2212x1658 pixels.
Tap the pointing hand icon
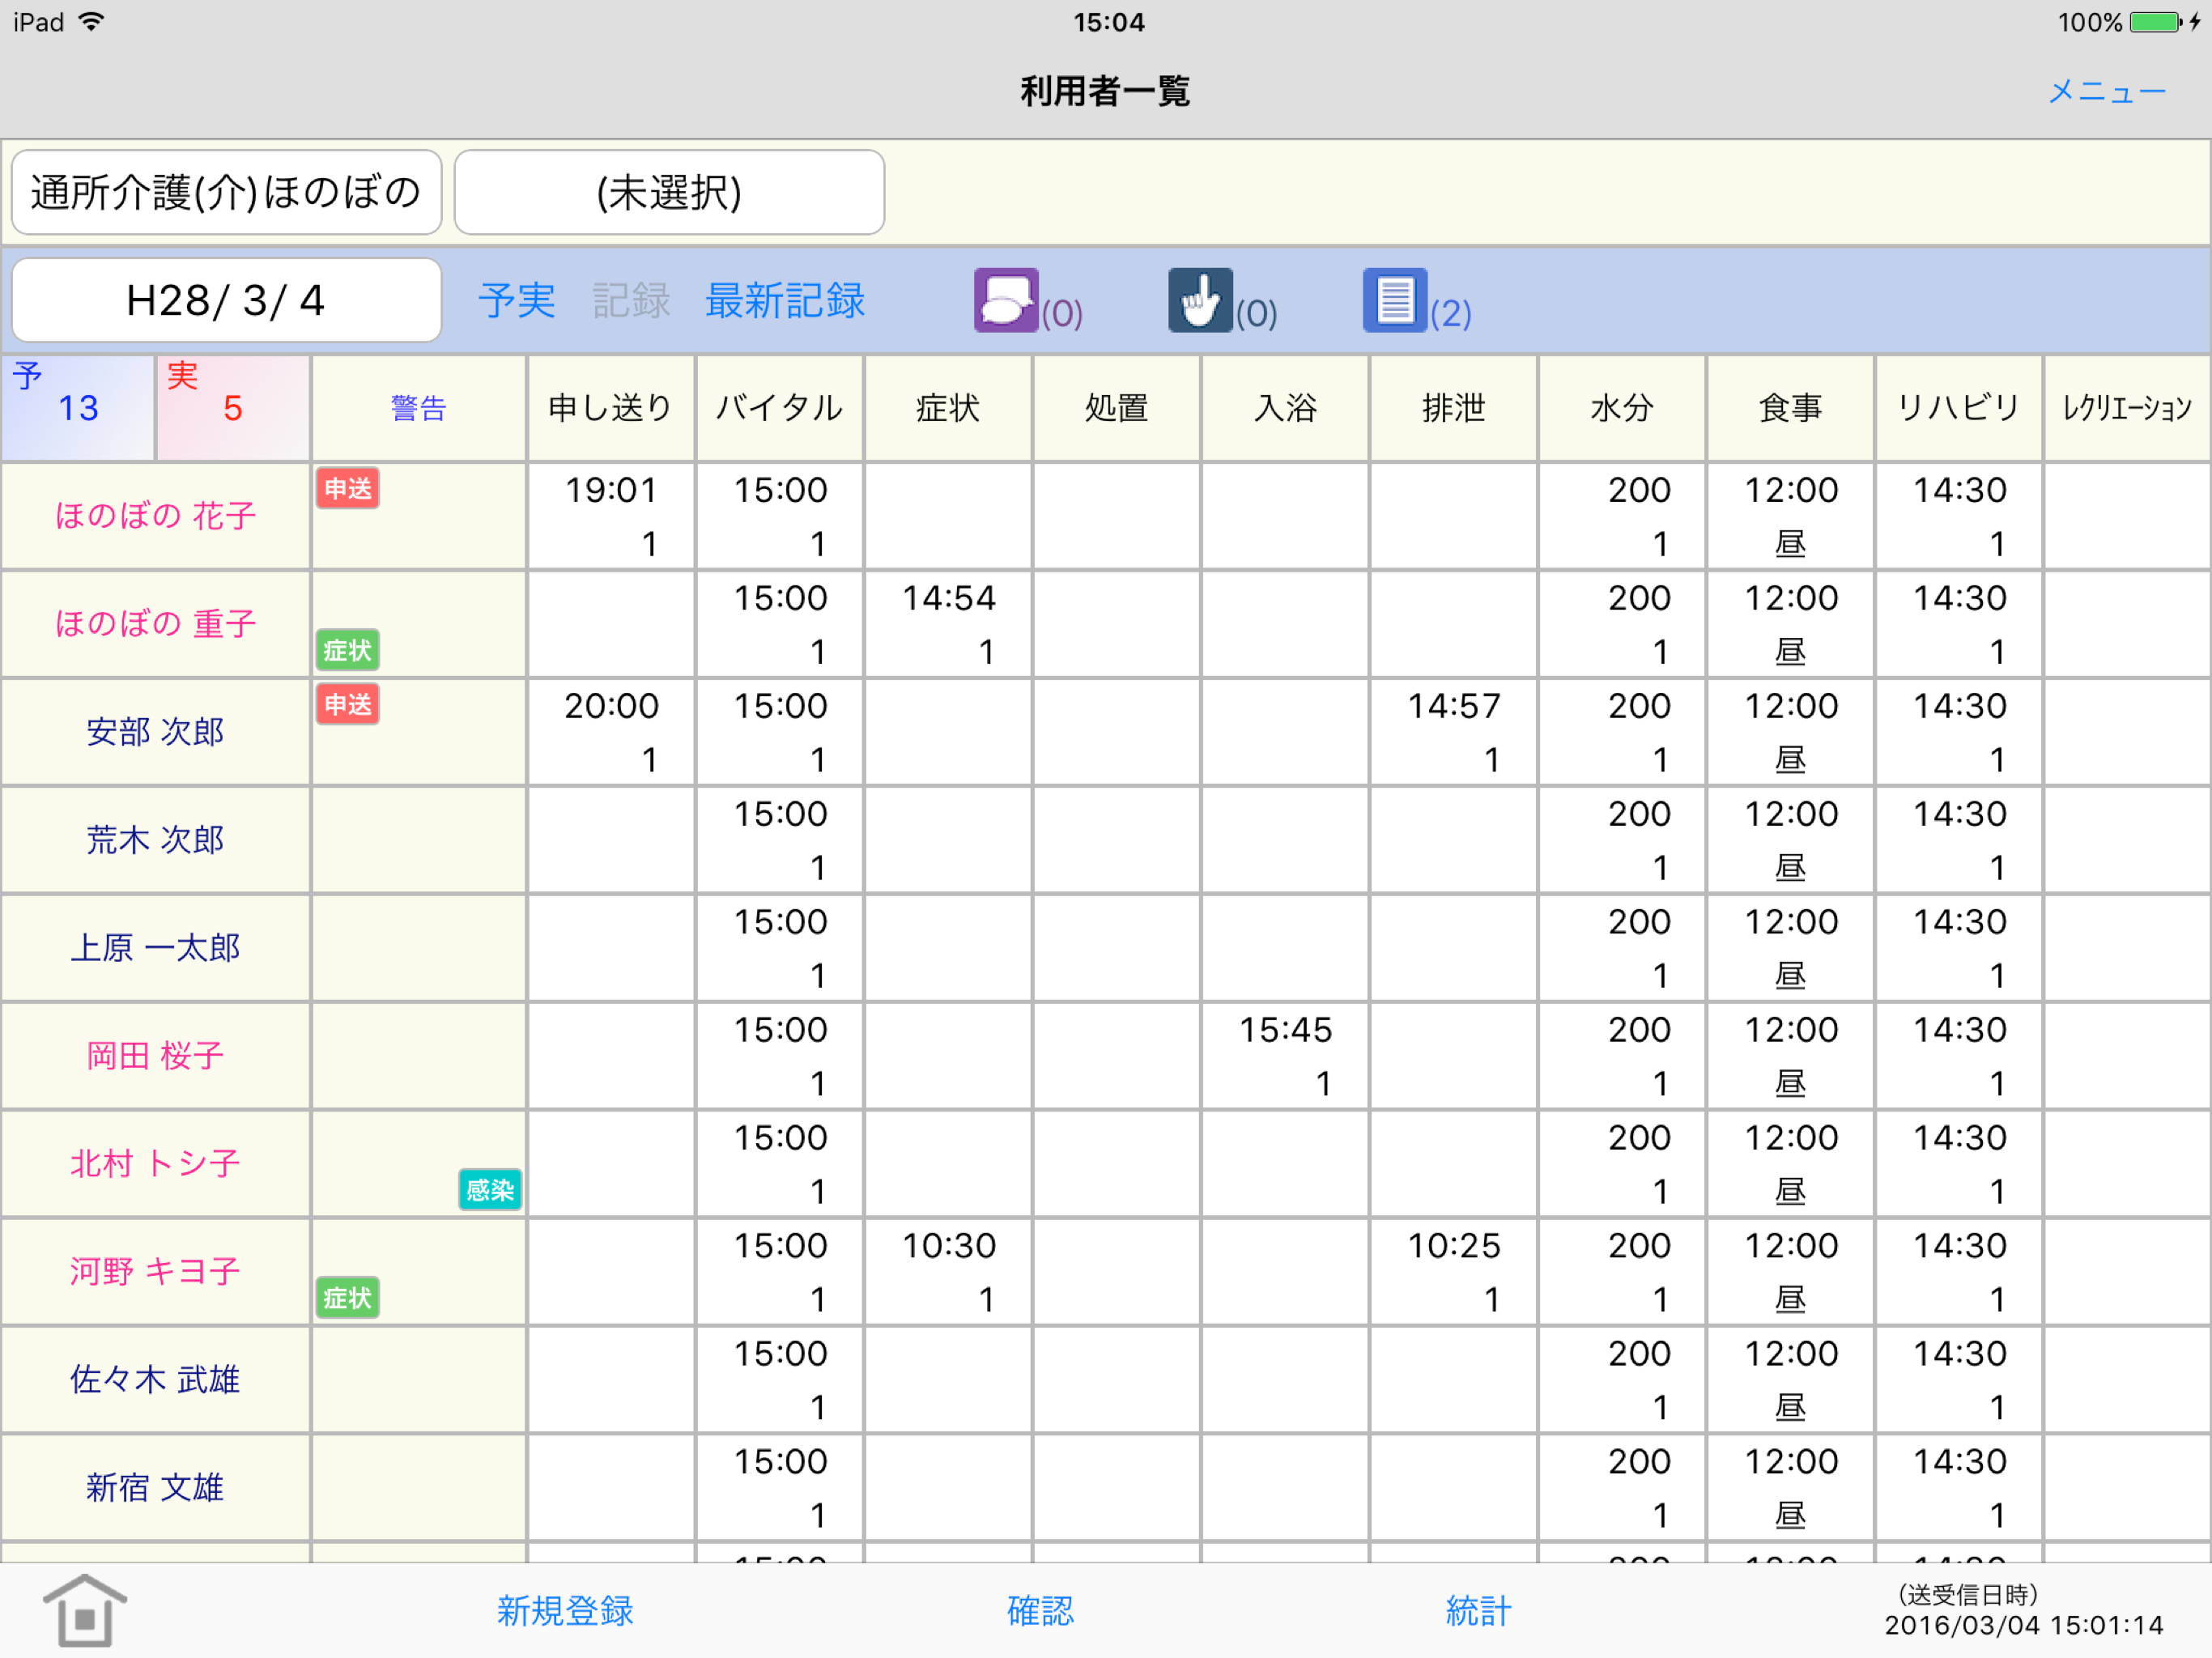(1200, 300)
